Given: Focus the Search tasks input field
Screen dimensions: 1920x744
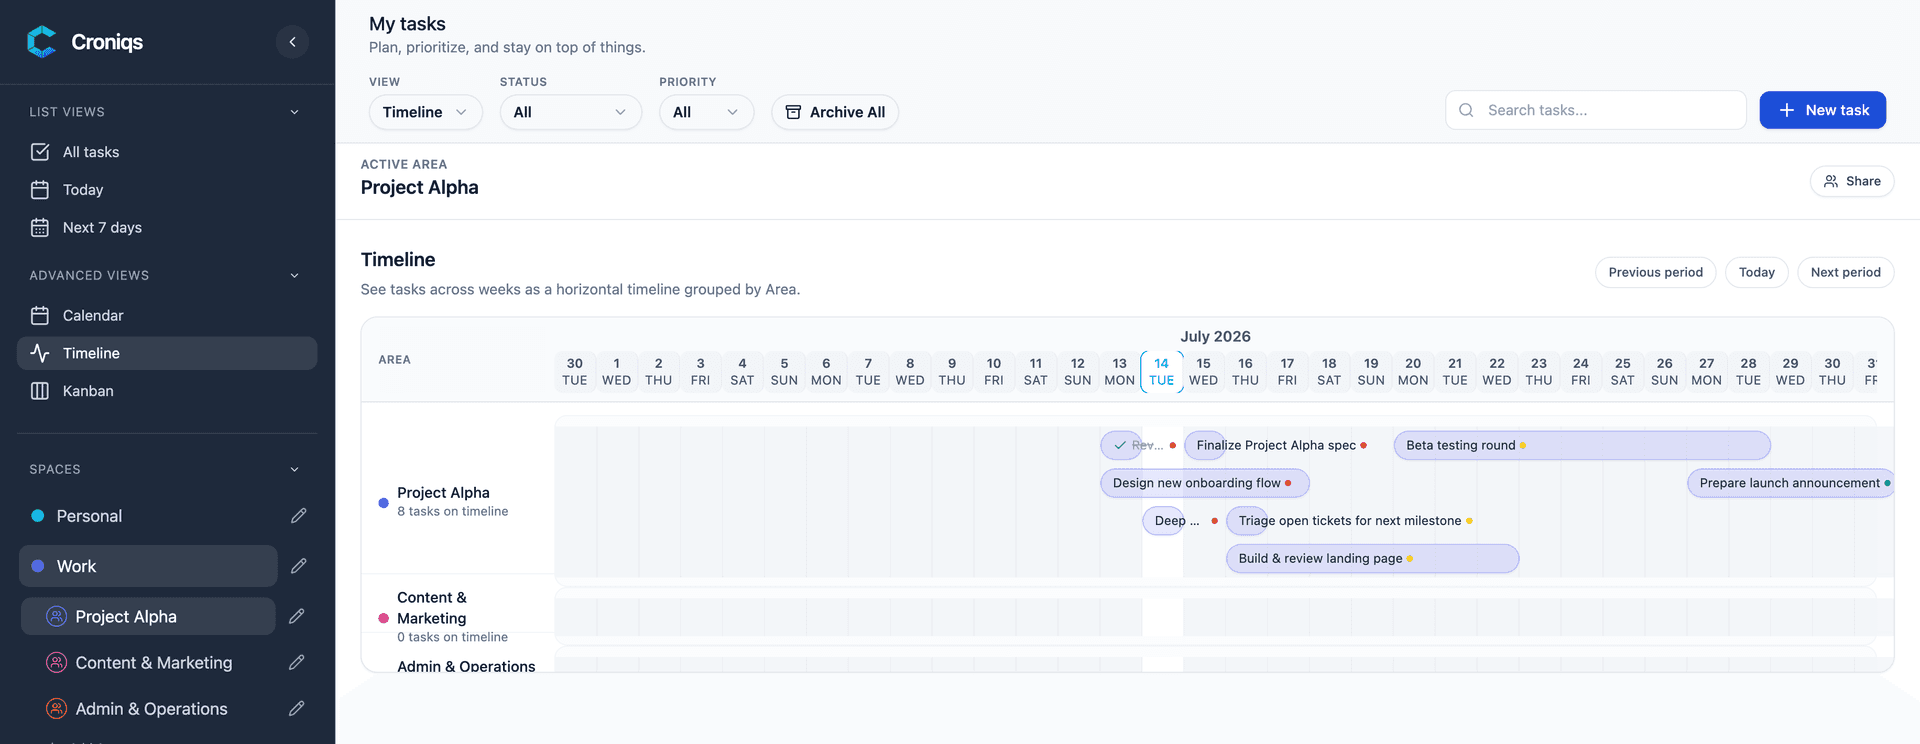Looking at the screenshot, I should point(1596,110).
